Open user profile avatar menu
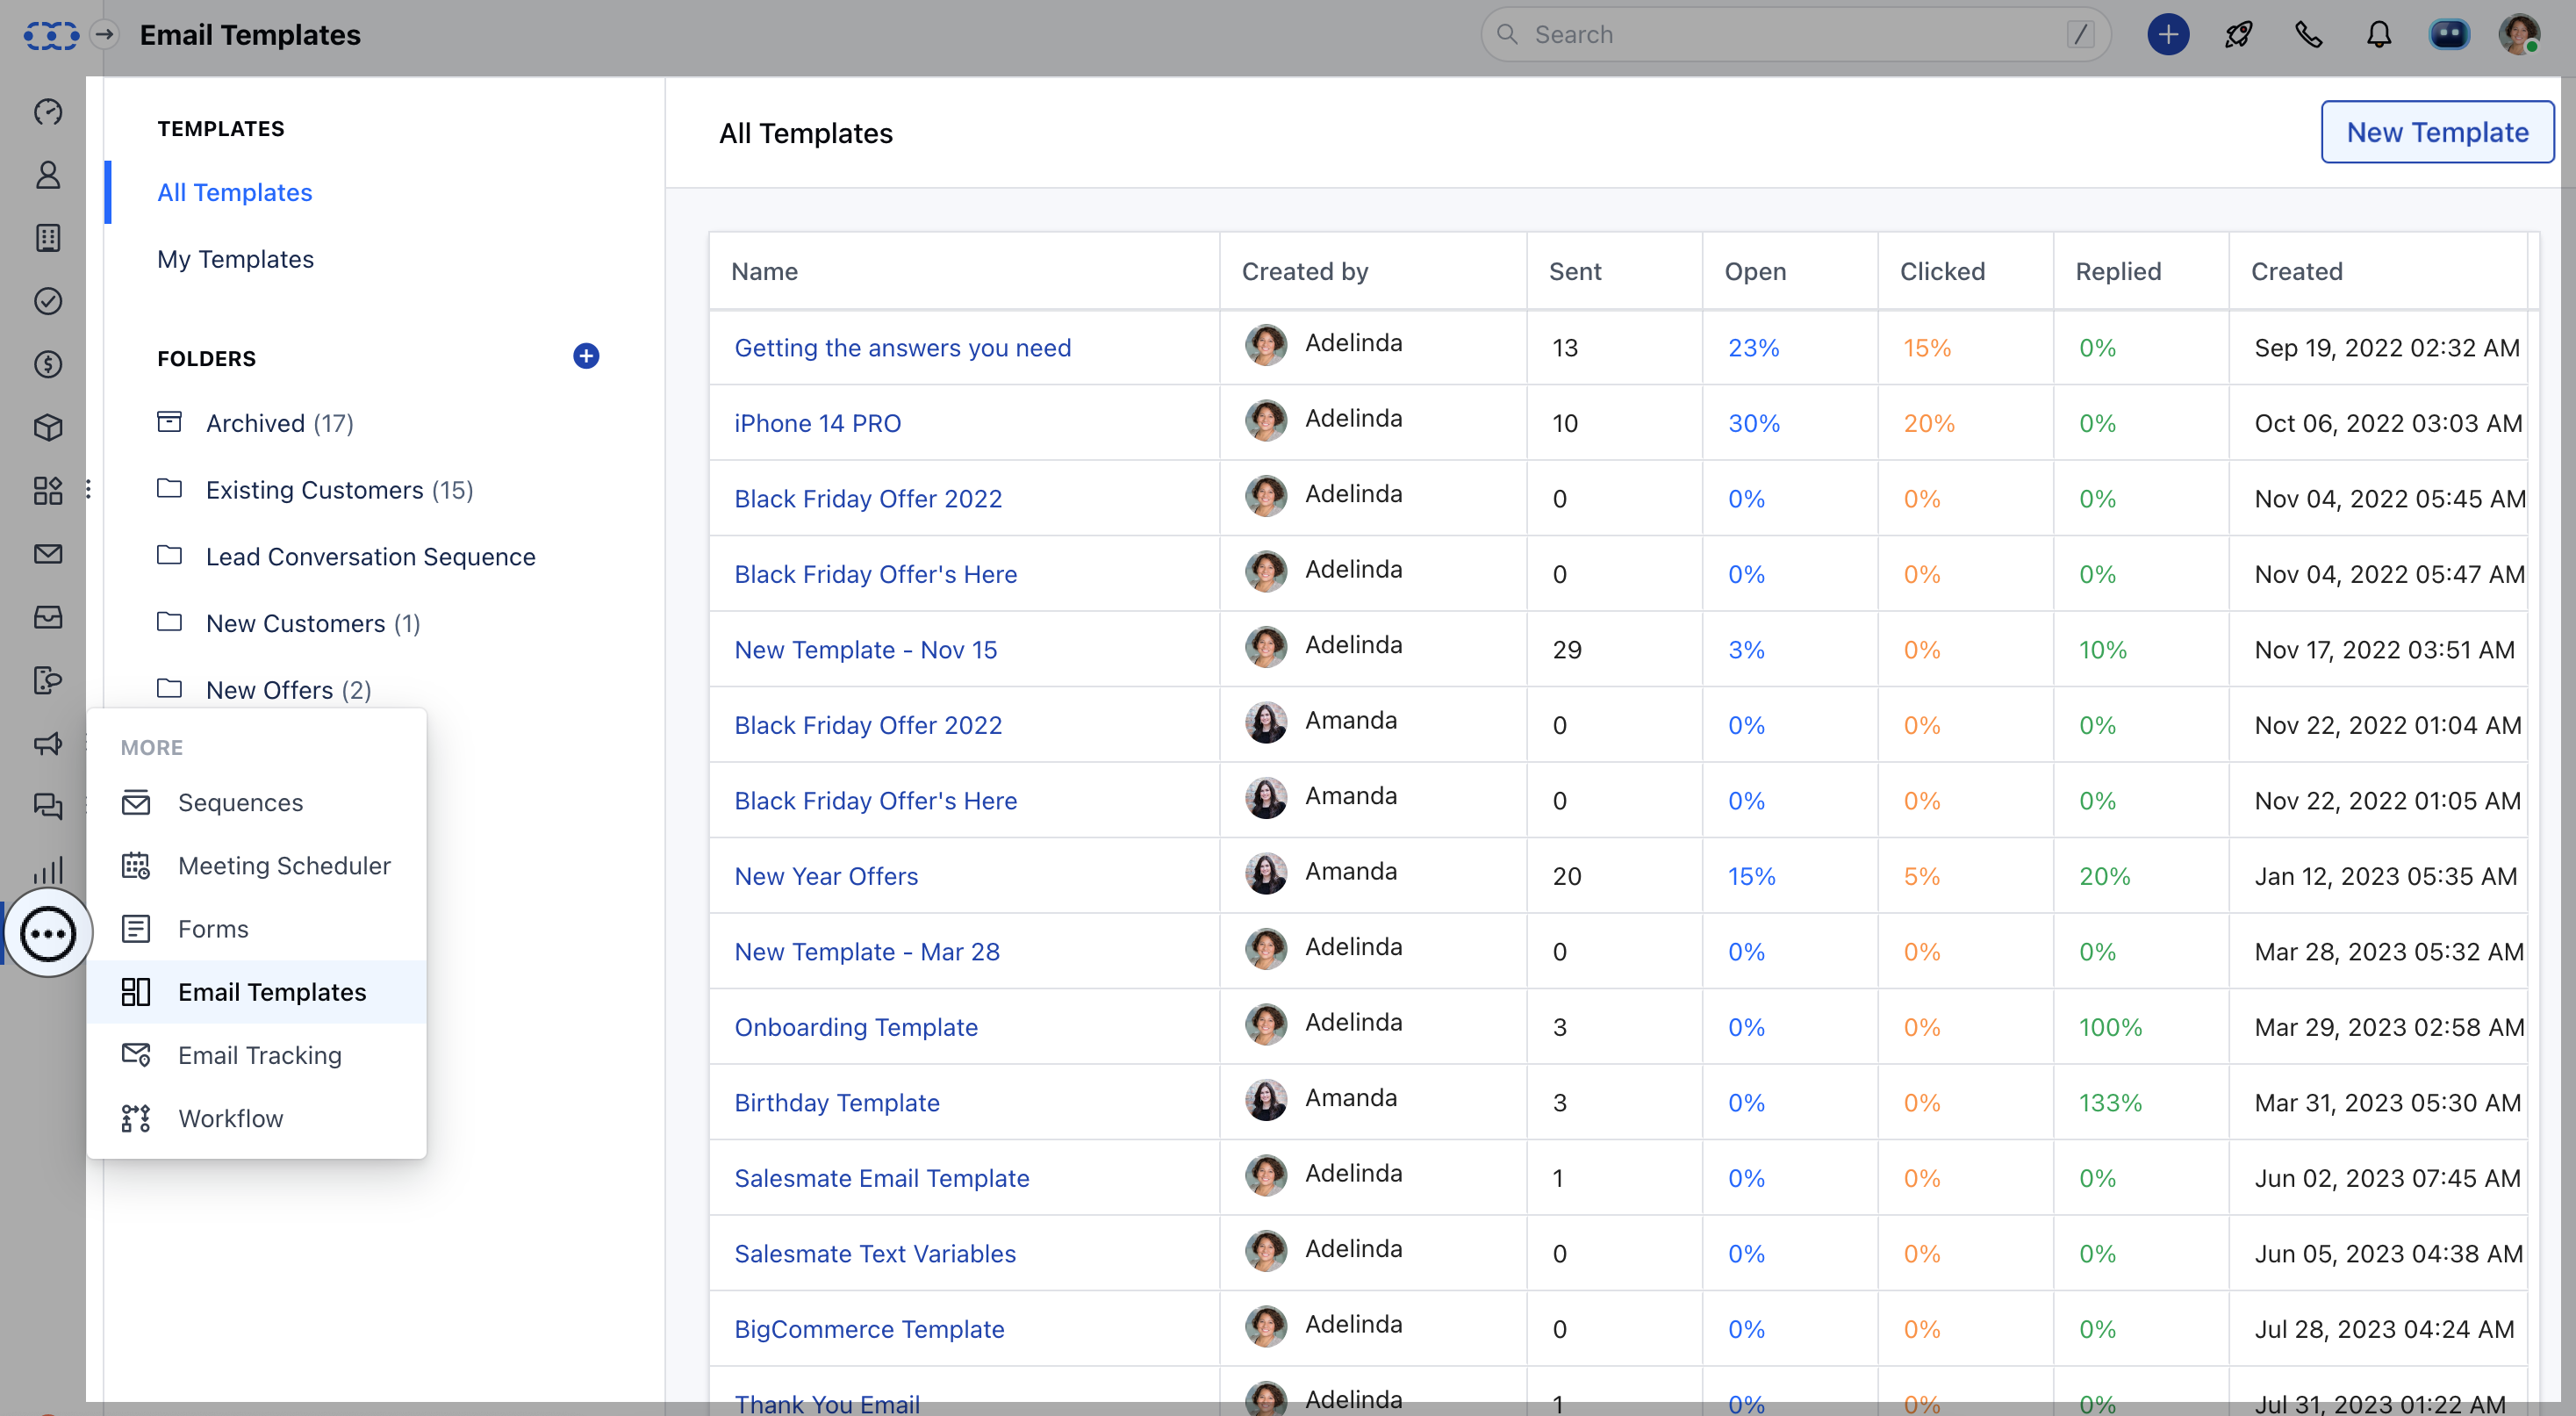 pos(2518,35)
